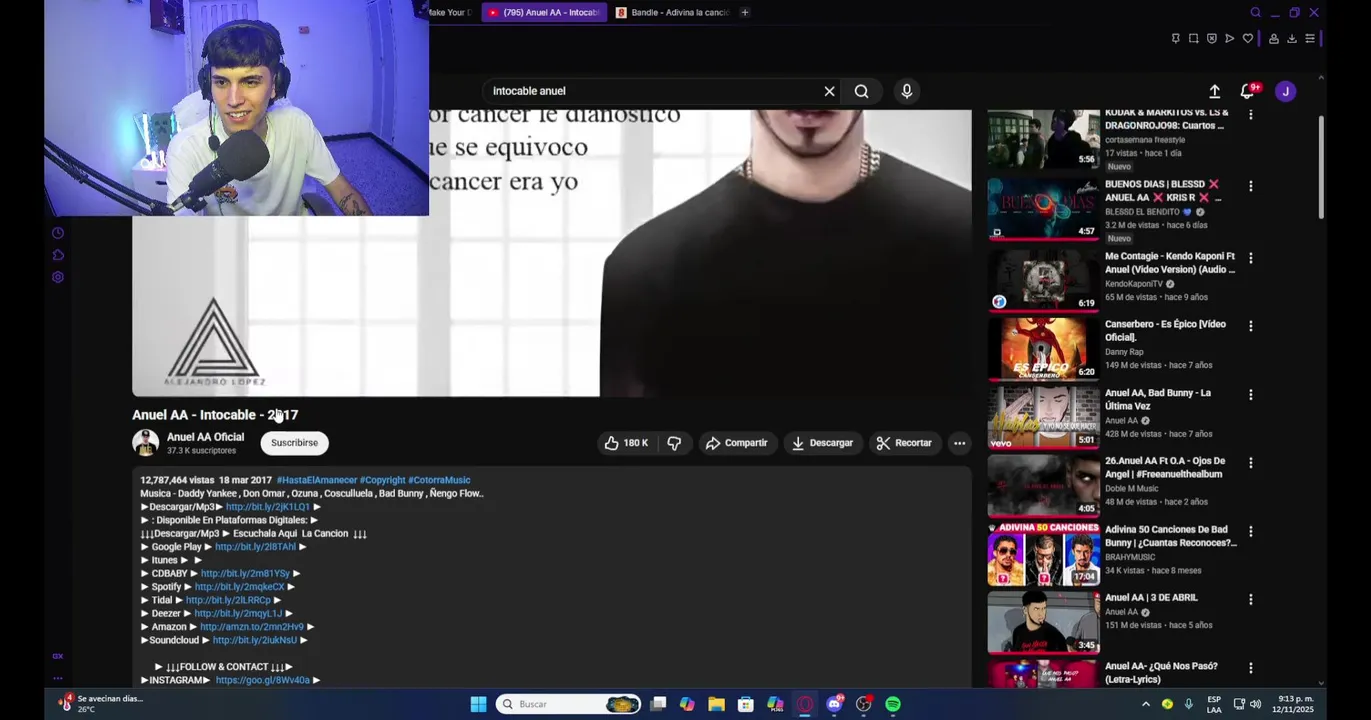Open File Explorer from the taskbar
Image resolution: width=1371 pixels, height=720 pixels.
(716, 705)
